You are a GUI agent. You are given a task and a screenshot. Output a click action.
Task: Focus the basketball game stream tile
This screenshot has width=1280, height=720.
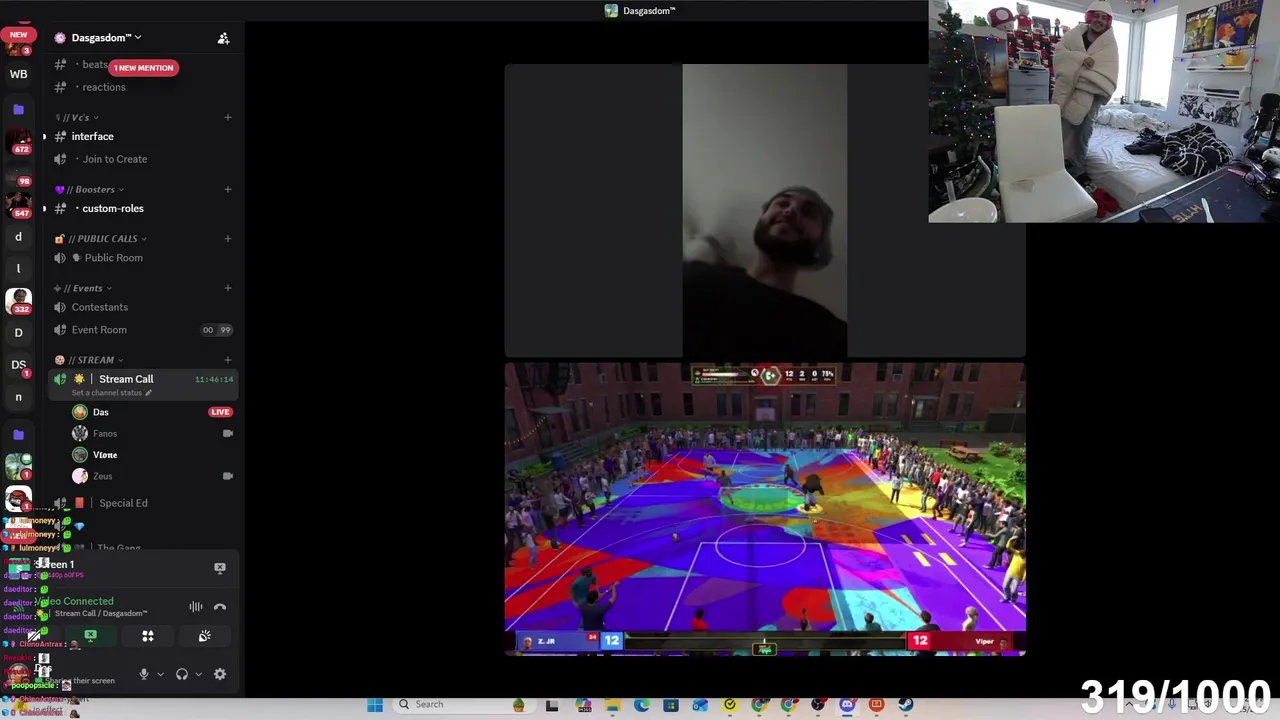765,509
